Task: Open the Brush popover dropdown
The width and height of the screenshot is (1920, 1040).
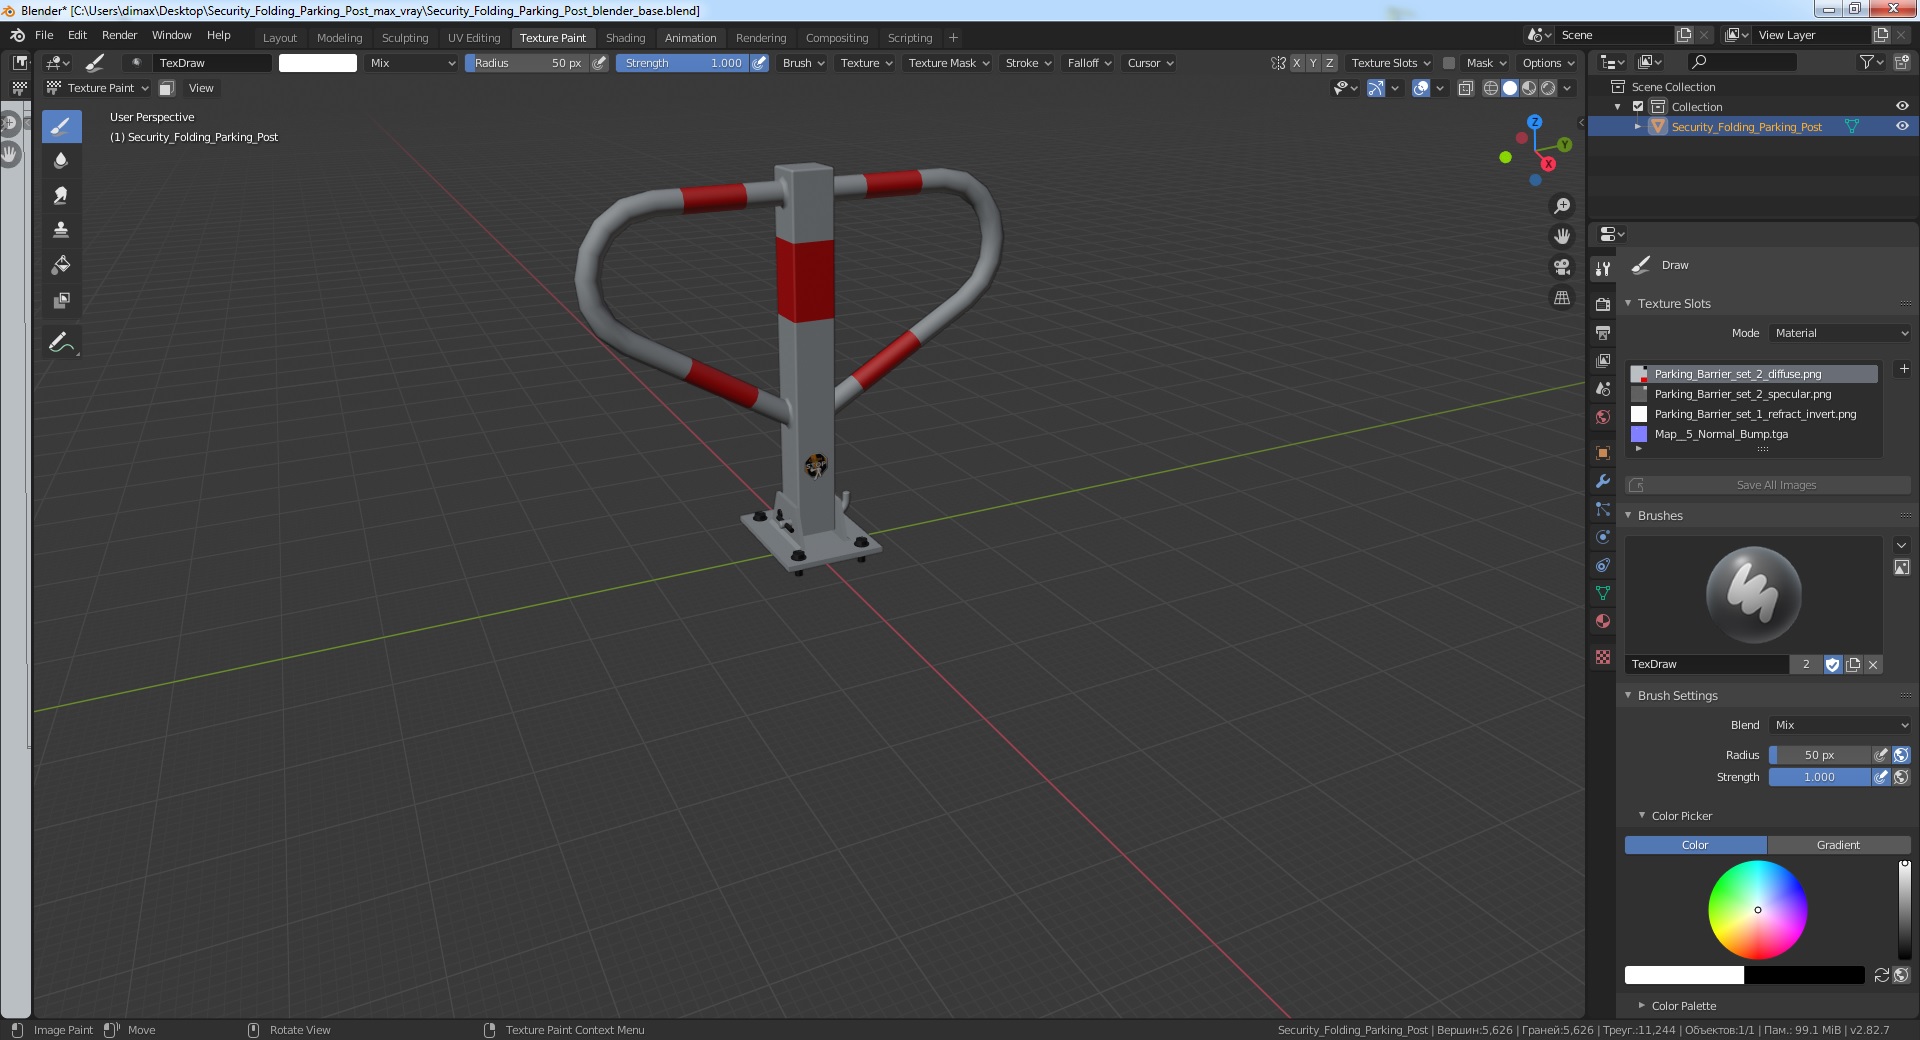Action: pos(803,63)
